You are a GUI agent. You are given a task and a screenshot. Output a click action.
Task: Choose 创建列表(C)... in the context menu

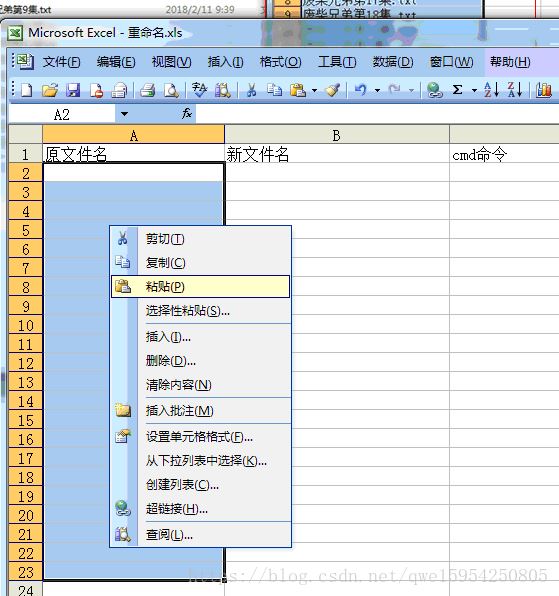click(201, 485)
